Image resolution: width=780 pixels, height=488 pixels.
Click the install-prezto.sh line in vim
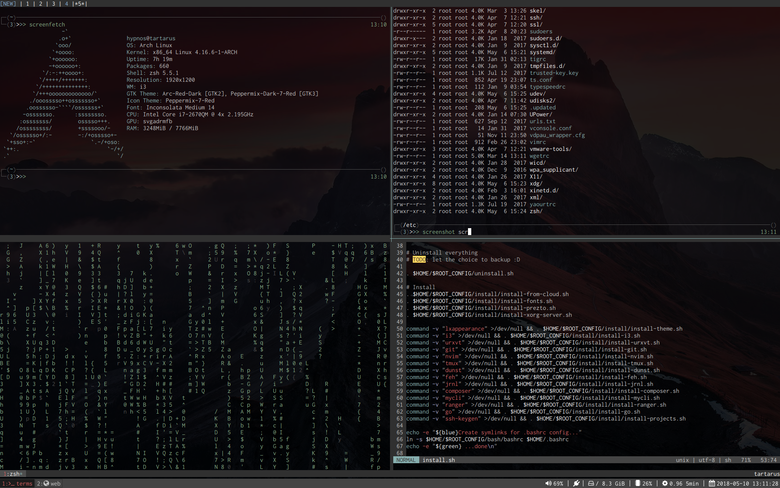(x=481, y=308)
